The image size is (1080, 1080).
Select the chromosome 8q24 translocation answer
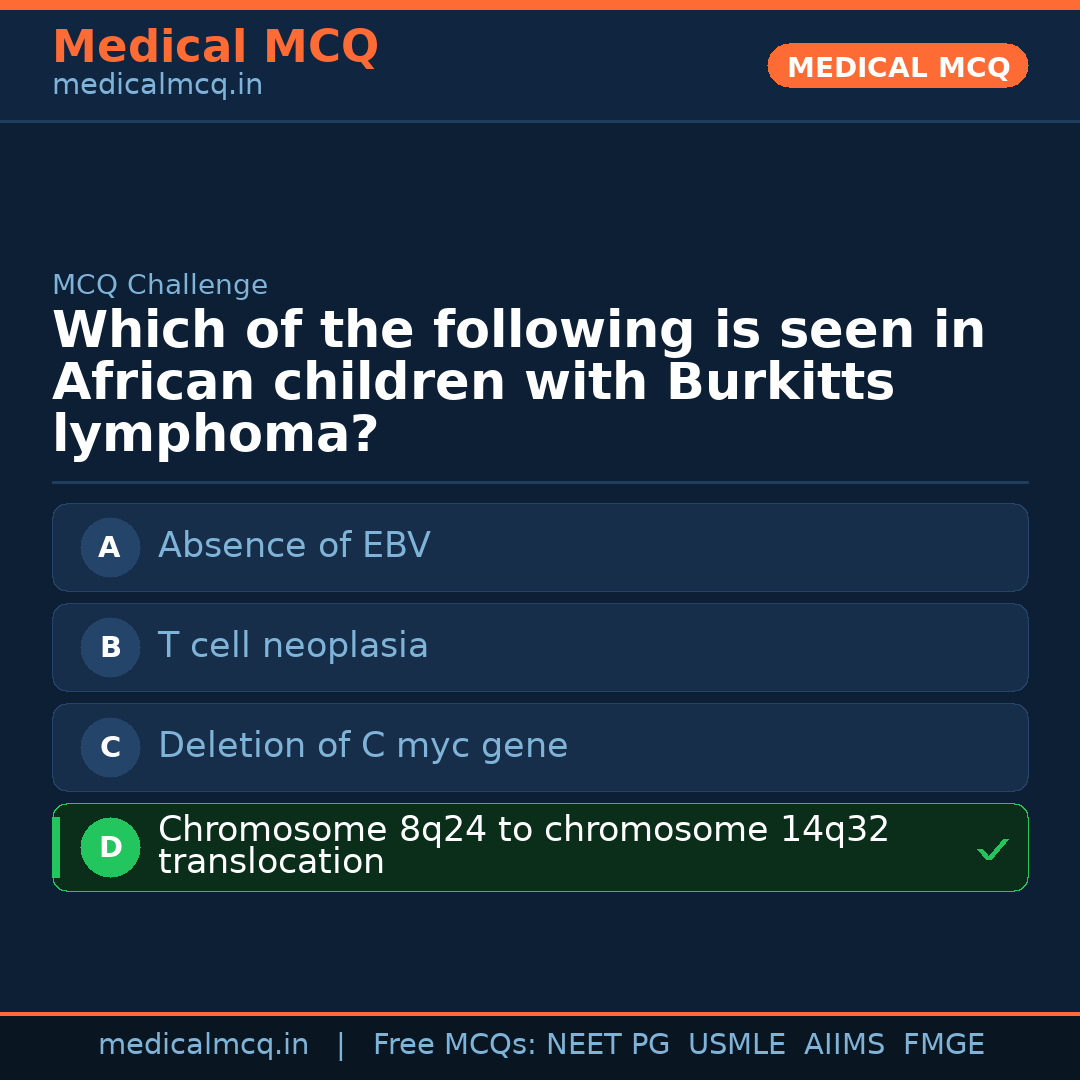pyautogui.click(x=523, y=846)
